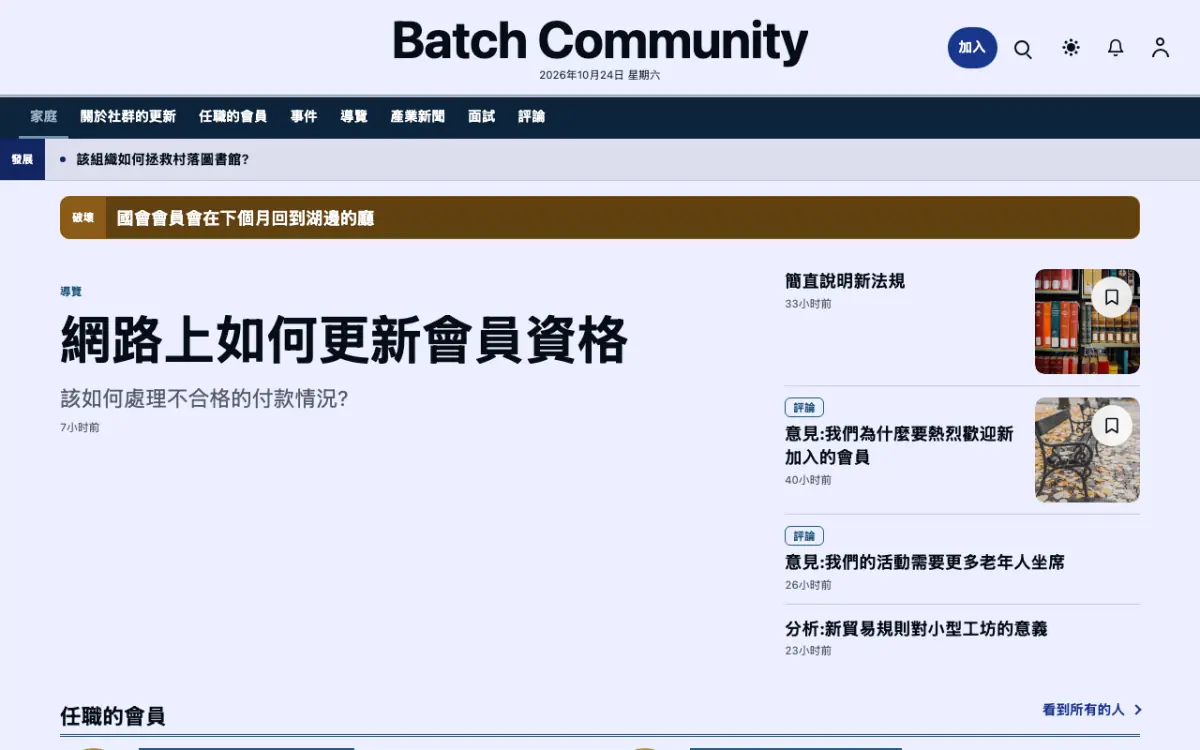1200x750 pixels.
Task: Open the bookshelf thumbnail image
Action: click(x=1087, y=321)
